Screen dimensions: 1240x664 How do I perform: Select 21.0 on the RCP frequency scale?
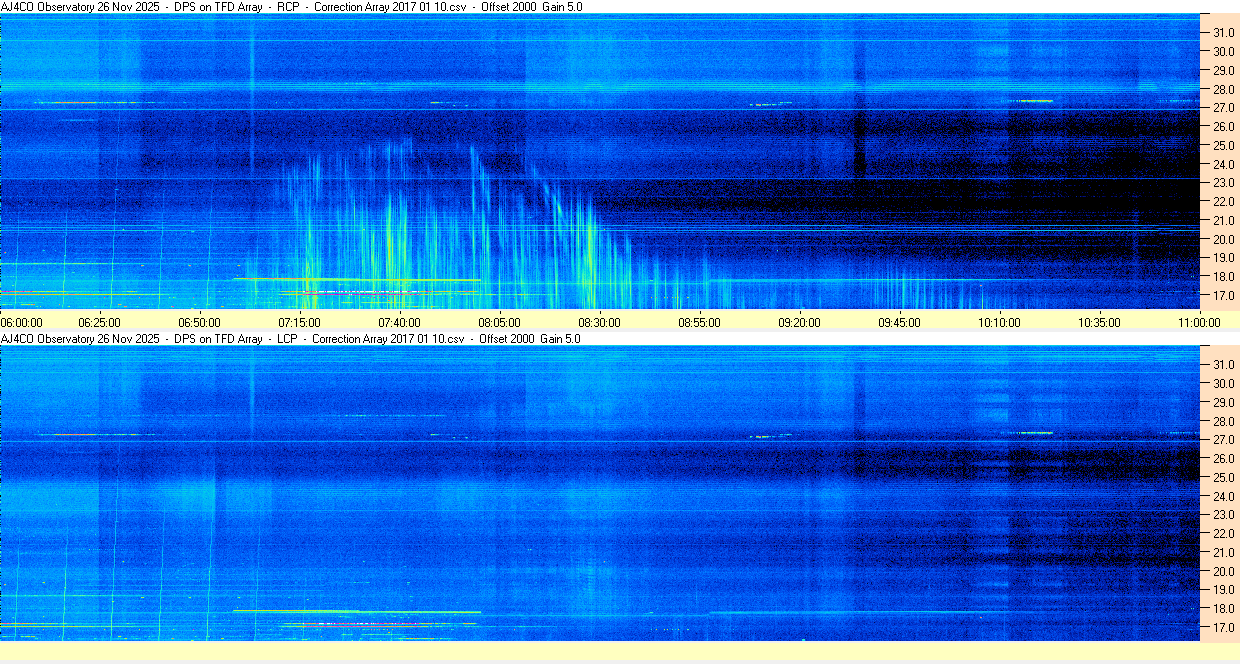(x=1223, y=221)
